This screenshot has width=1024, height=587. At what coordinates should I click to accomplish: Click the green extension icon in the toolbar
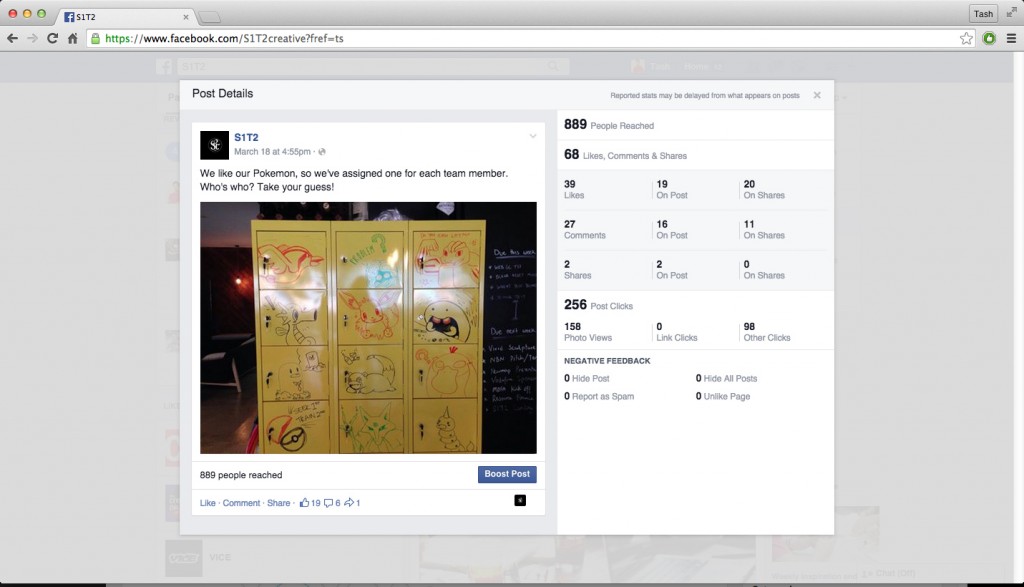[989, 39]
